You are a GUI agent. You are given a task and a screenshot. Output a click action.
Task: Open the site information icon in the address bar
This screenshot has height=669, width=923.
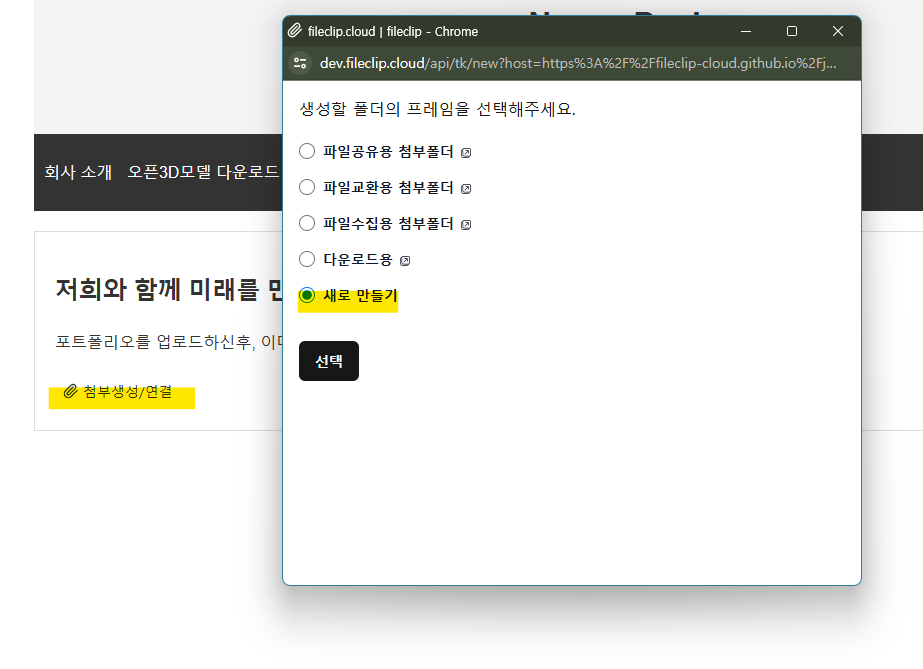[299, 61]
